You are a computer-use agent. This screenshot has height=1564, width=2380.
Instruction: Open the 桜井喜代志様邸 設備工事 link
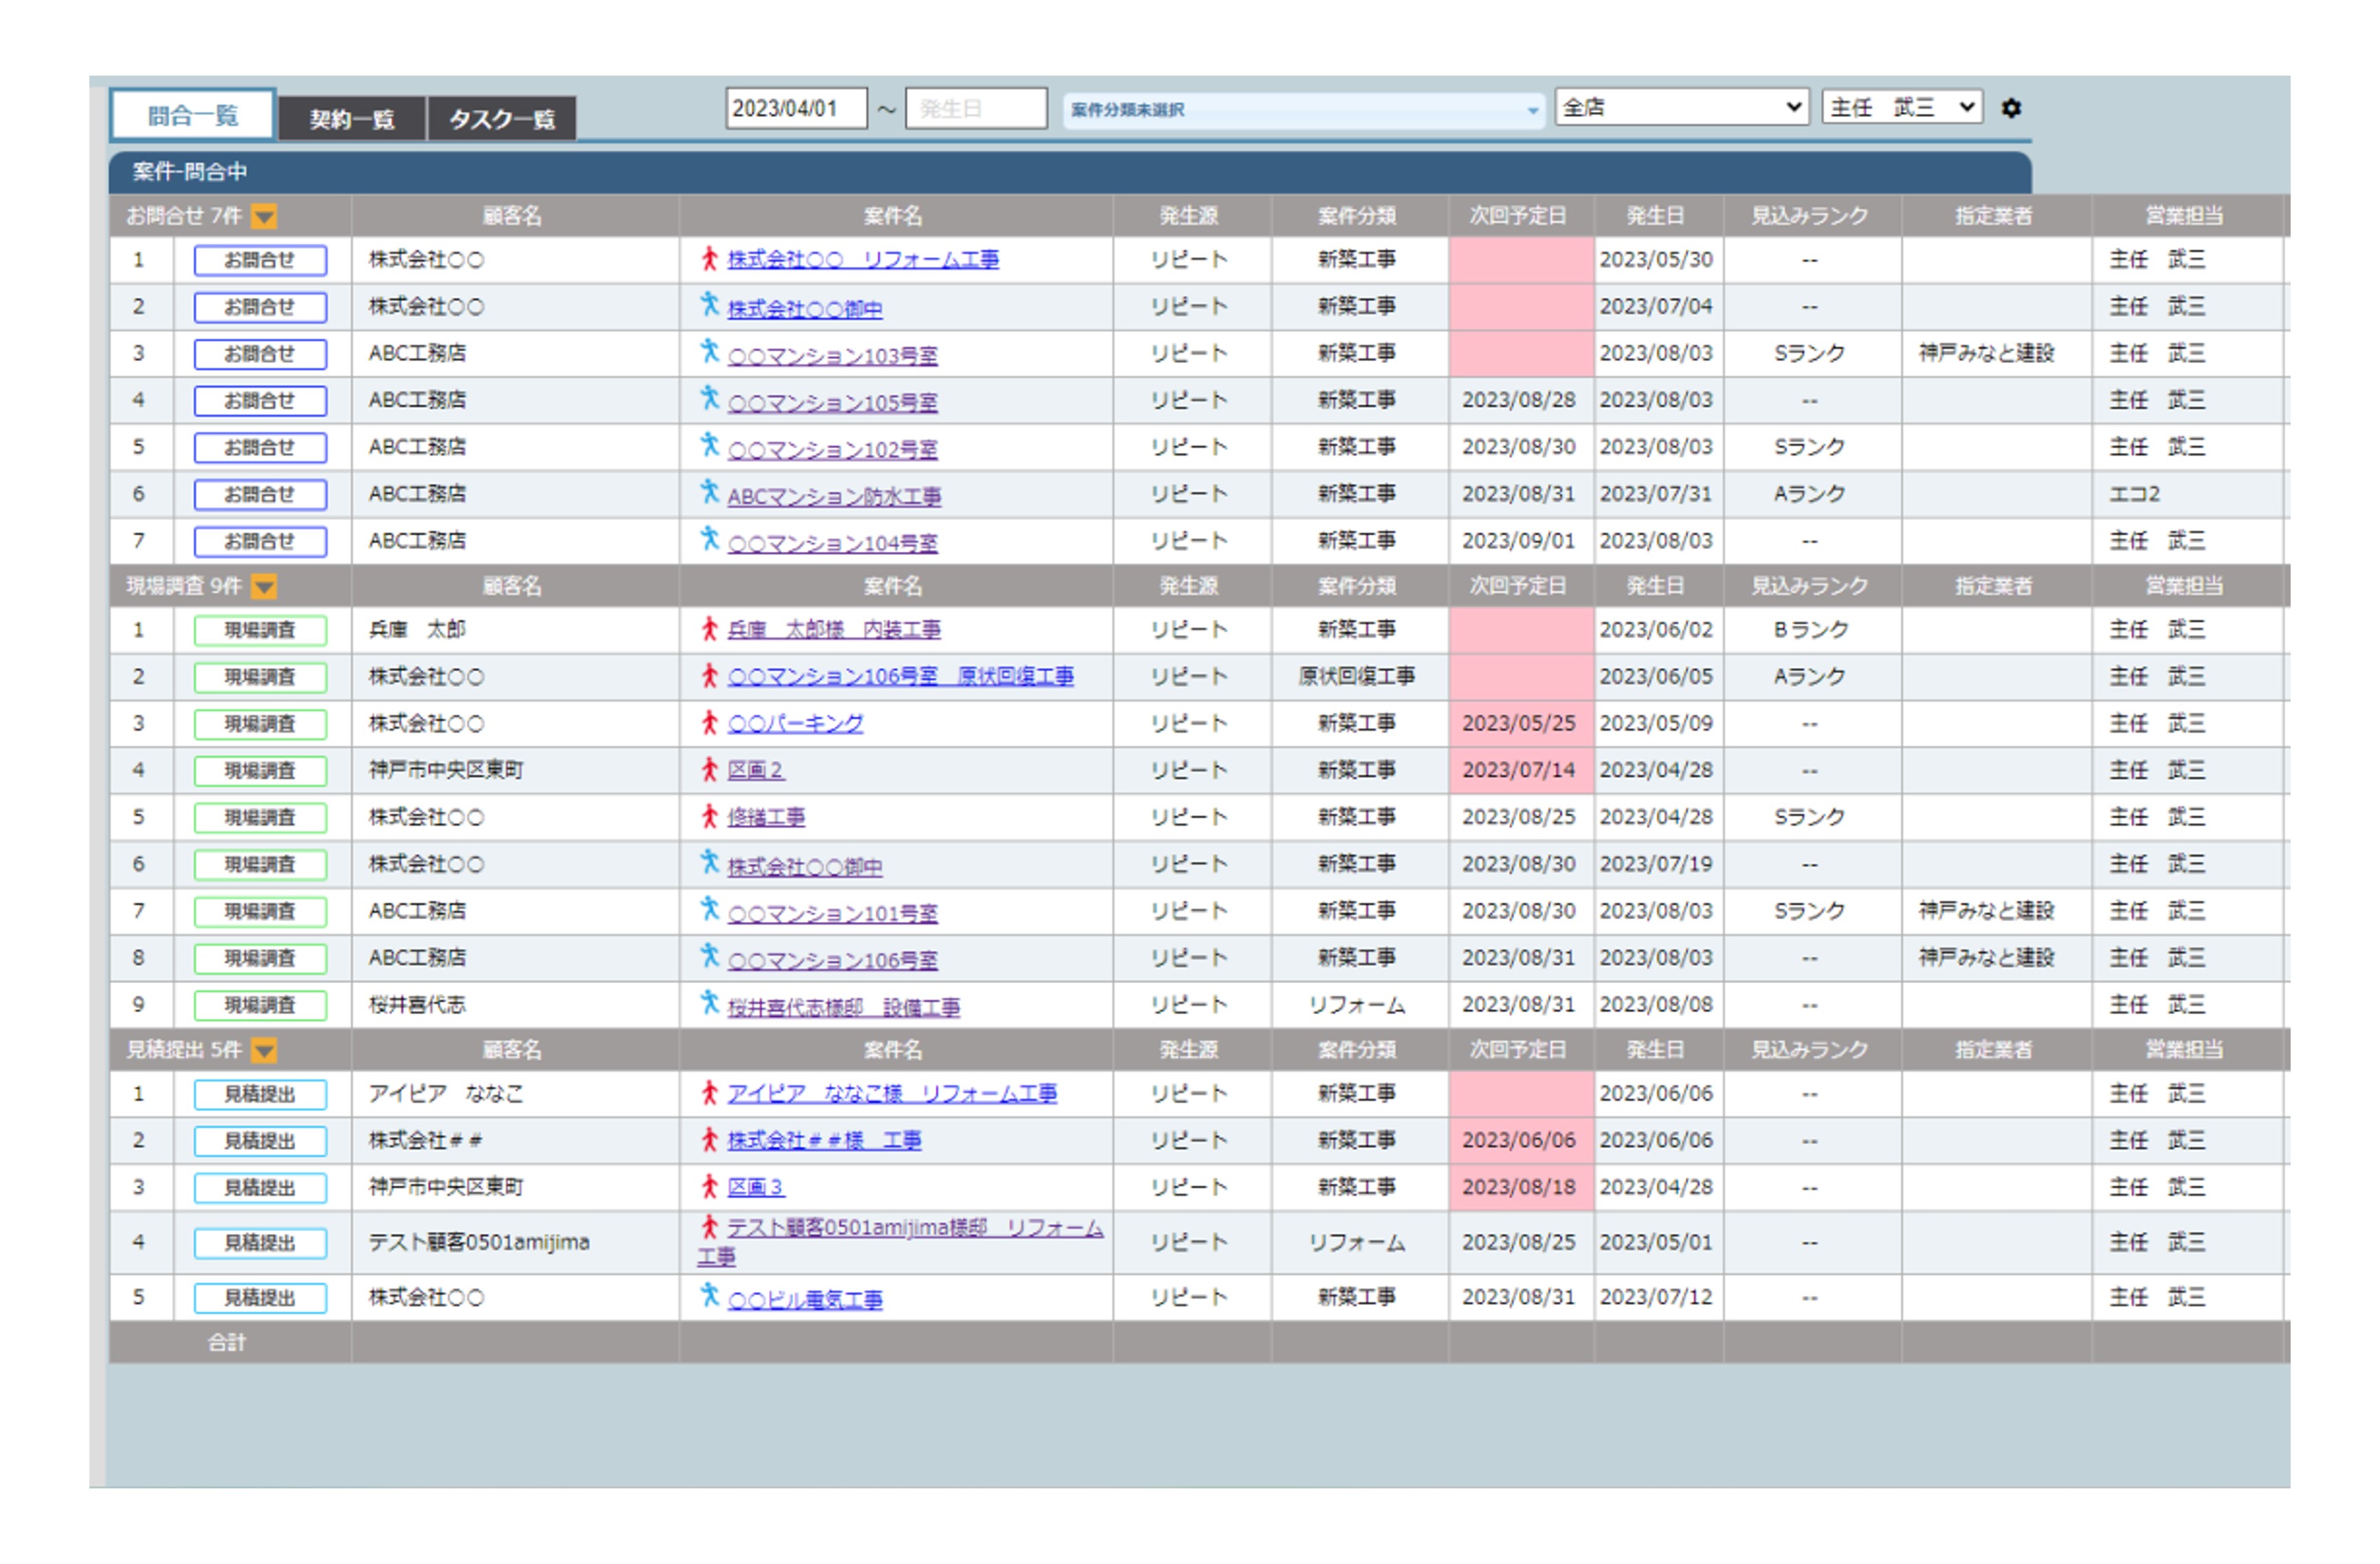pyautogui.click(x=843, y=1007)
